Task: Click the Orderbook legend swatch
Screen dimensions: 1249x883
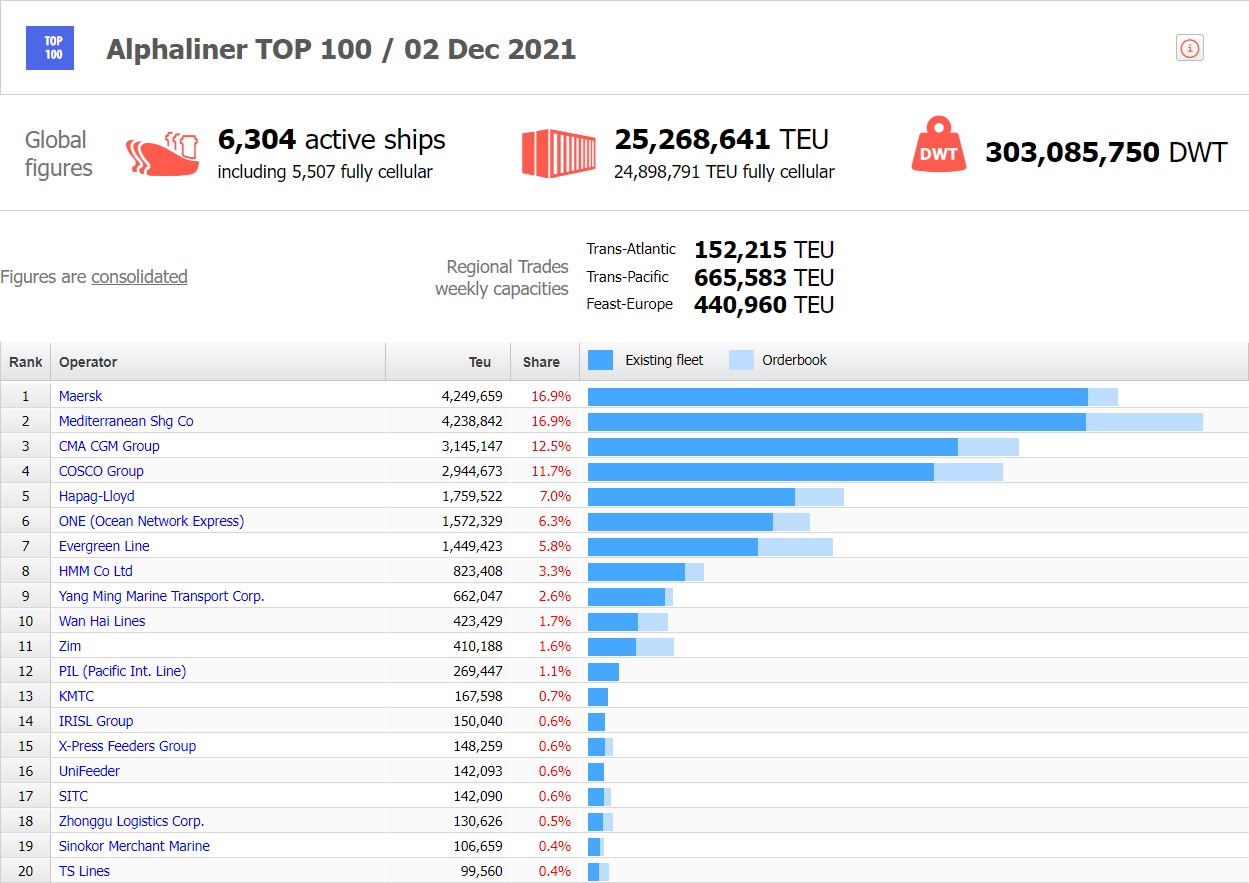Action: coord(741,360)
